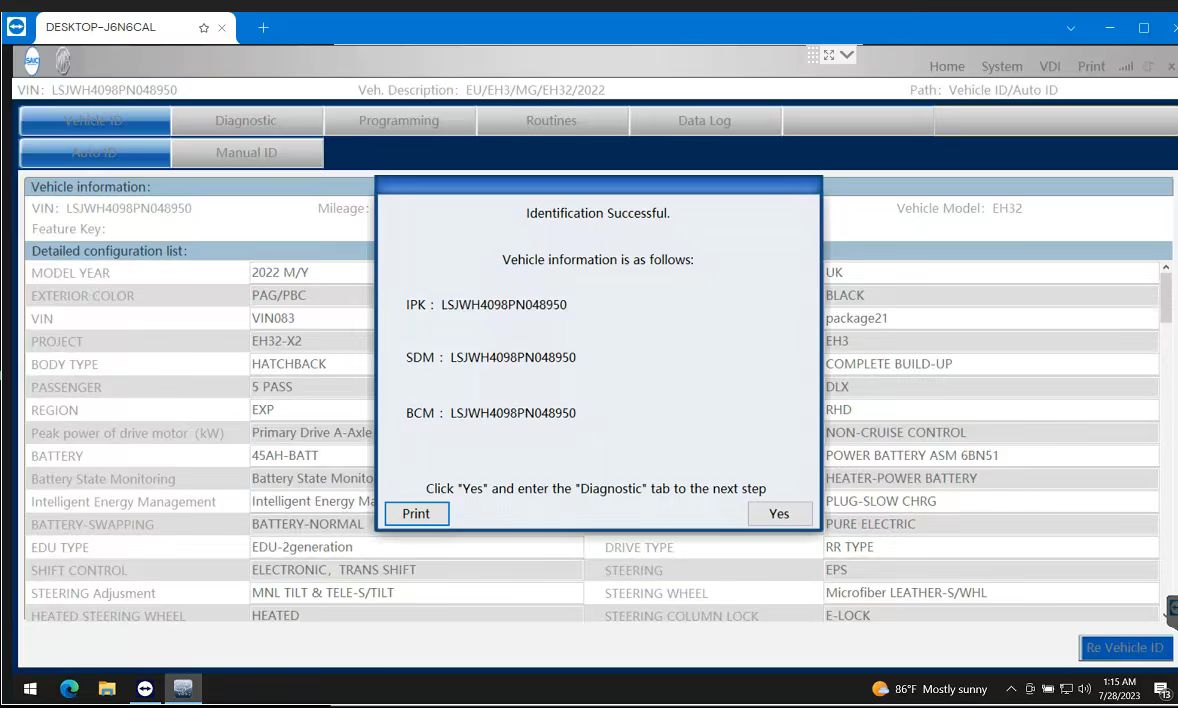This screenshot has width=1178, height=708.
Task: Select the Manual ID tab
Action: coord(247,152)
